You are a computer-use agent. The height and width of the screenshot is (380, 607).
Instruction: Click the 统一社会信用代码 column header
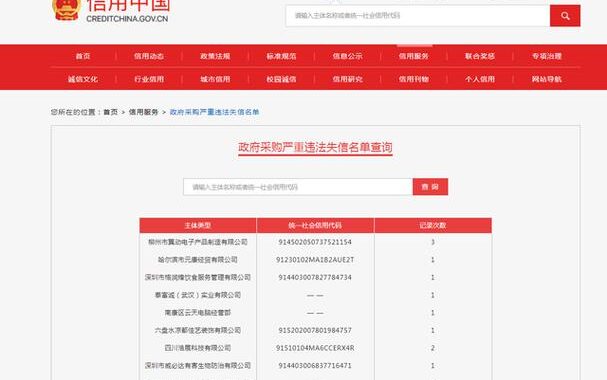pyautogui.click(x=315, y=225)
